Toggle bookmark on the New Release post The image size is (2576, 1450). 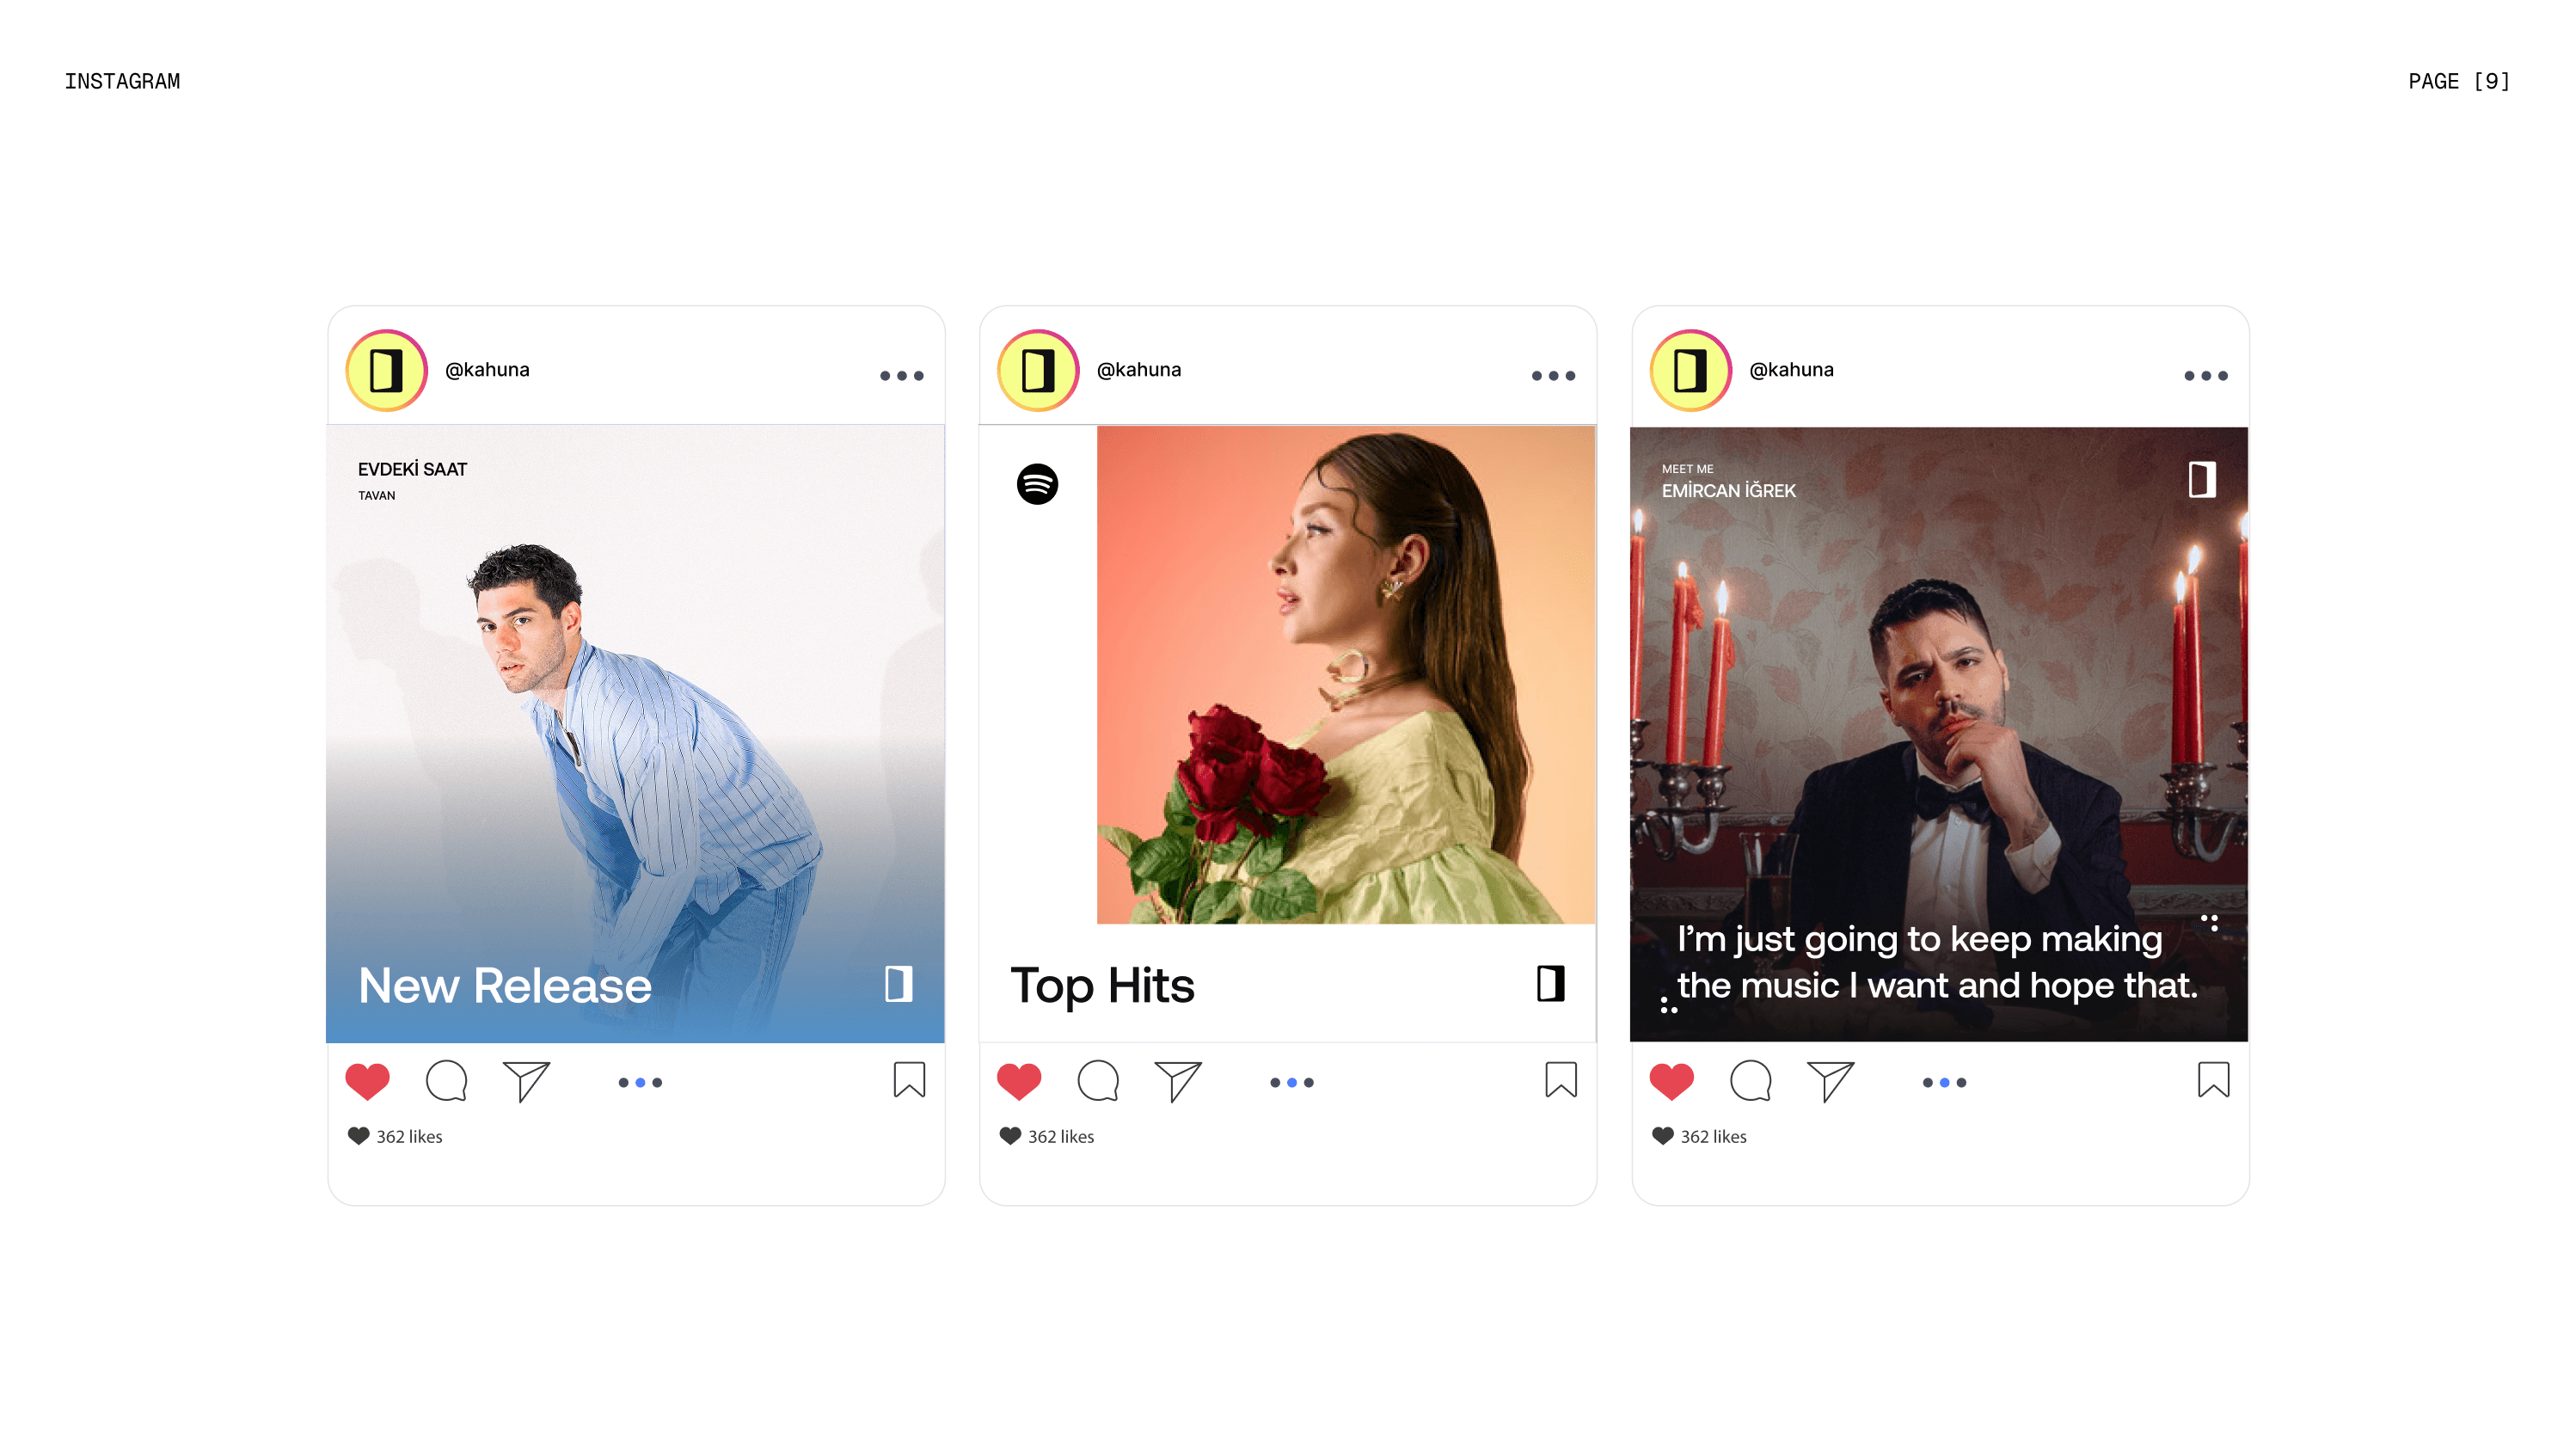pos(909,1080)
